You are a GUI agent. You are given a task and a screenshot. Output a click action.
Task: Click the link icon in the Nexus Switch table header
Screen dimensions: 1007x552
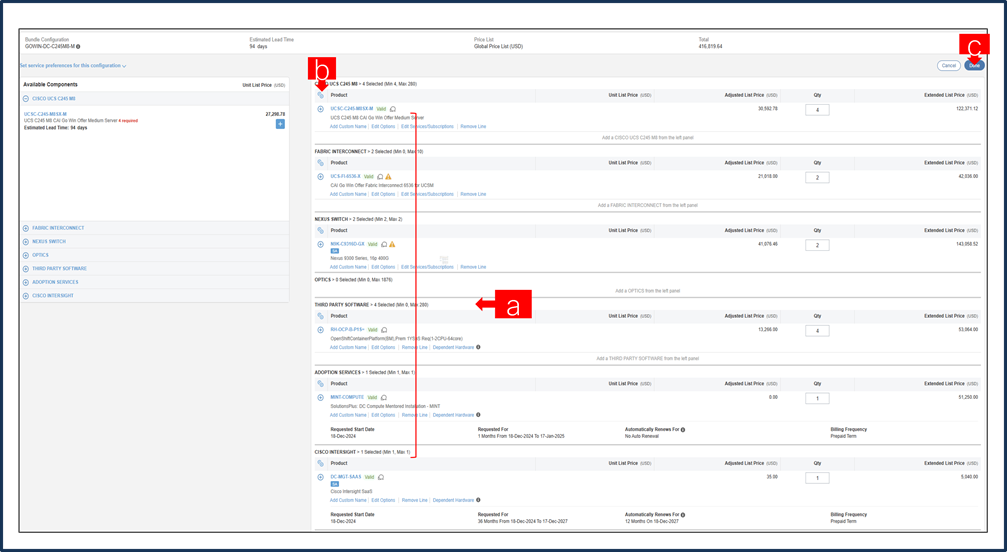point(320,230)
